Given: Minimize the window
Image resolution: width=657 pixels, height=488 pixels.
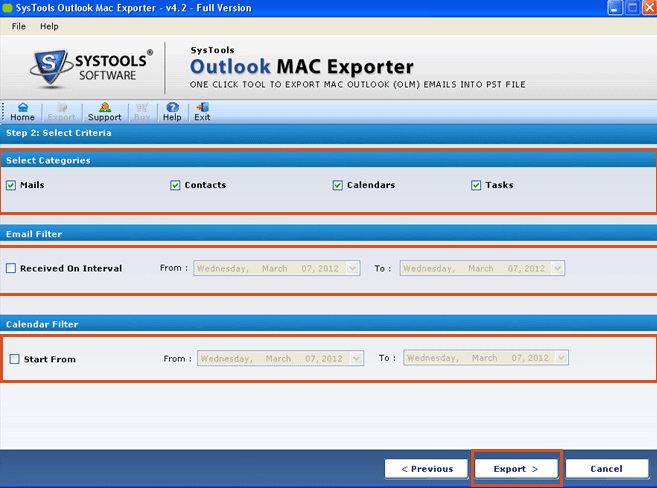Looking at the screenshot, I should [615, 8].
